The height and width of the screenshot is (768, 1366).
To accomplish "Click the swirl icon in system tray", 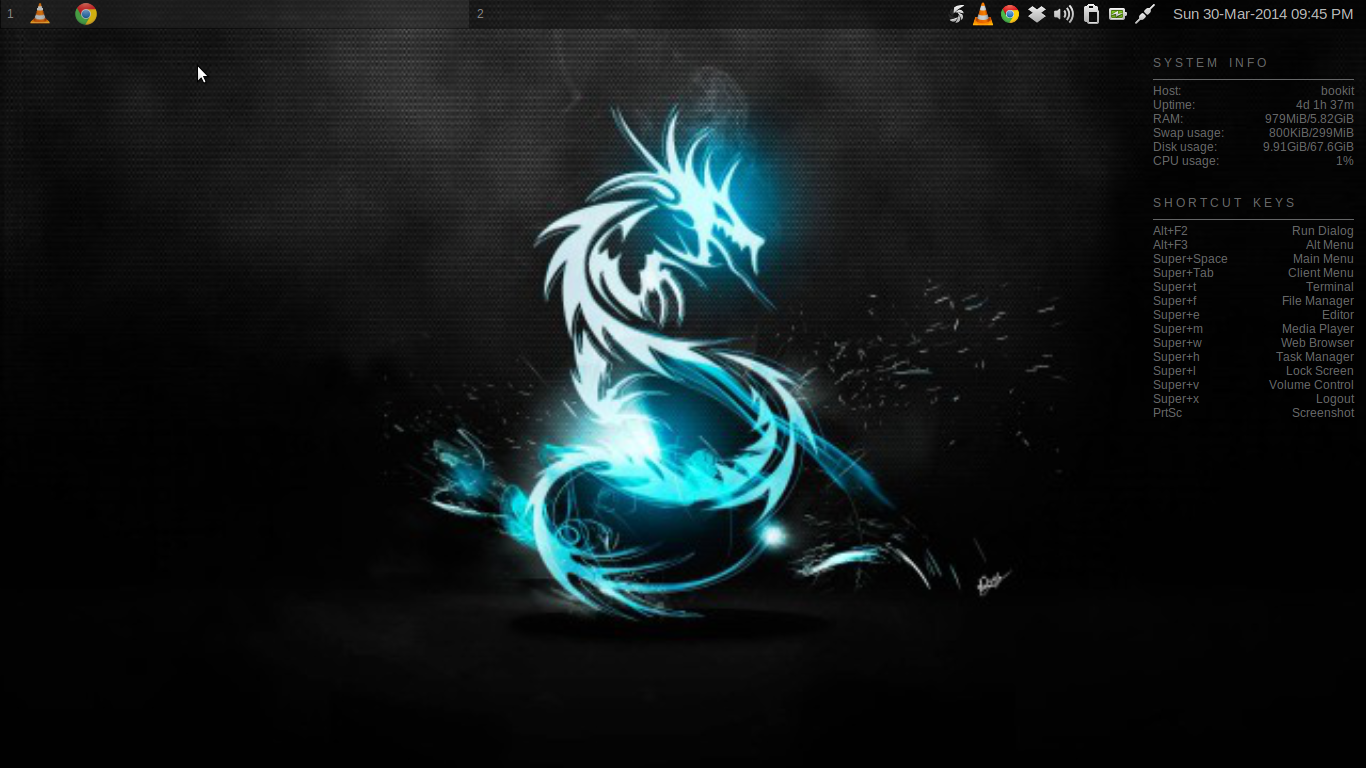I will (957, 14).
